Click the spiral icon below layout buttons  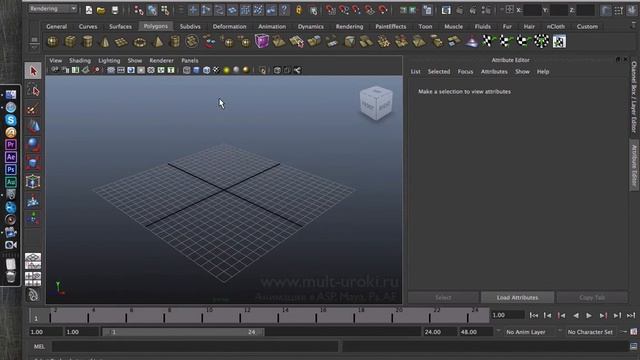33,295
